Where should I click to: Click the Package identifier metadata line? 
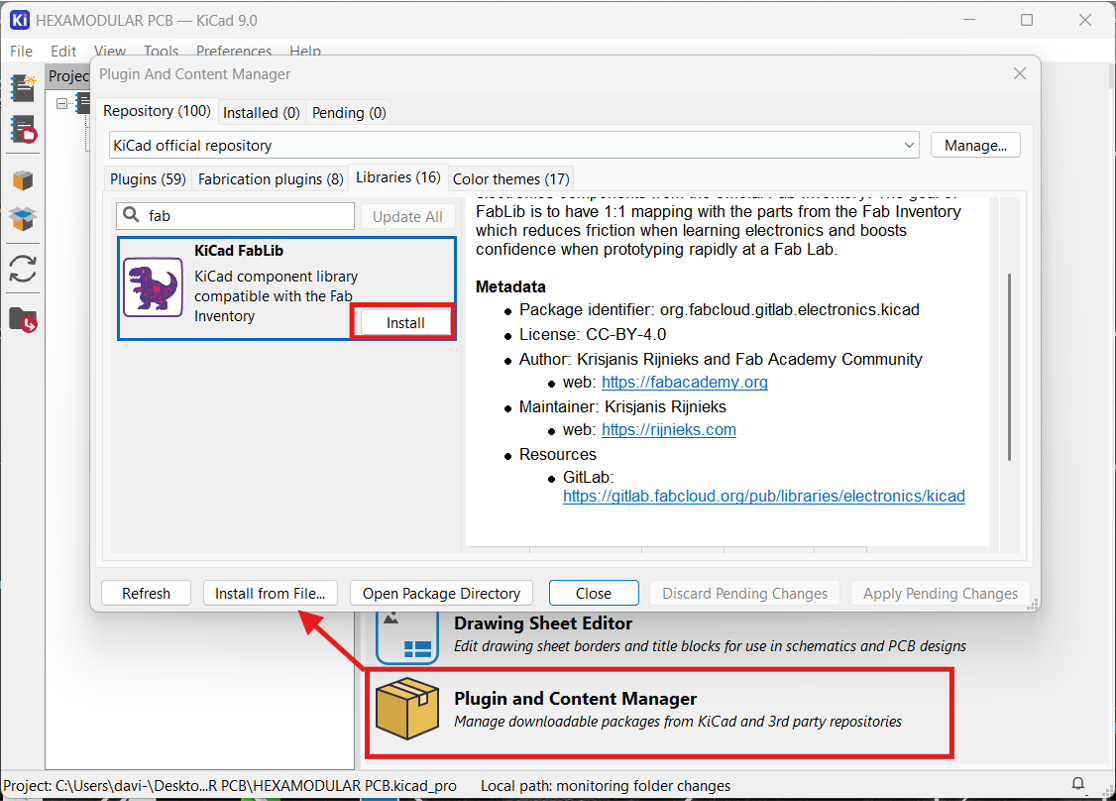719,310
